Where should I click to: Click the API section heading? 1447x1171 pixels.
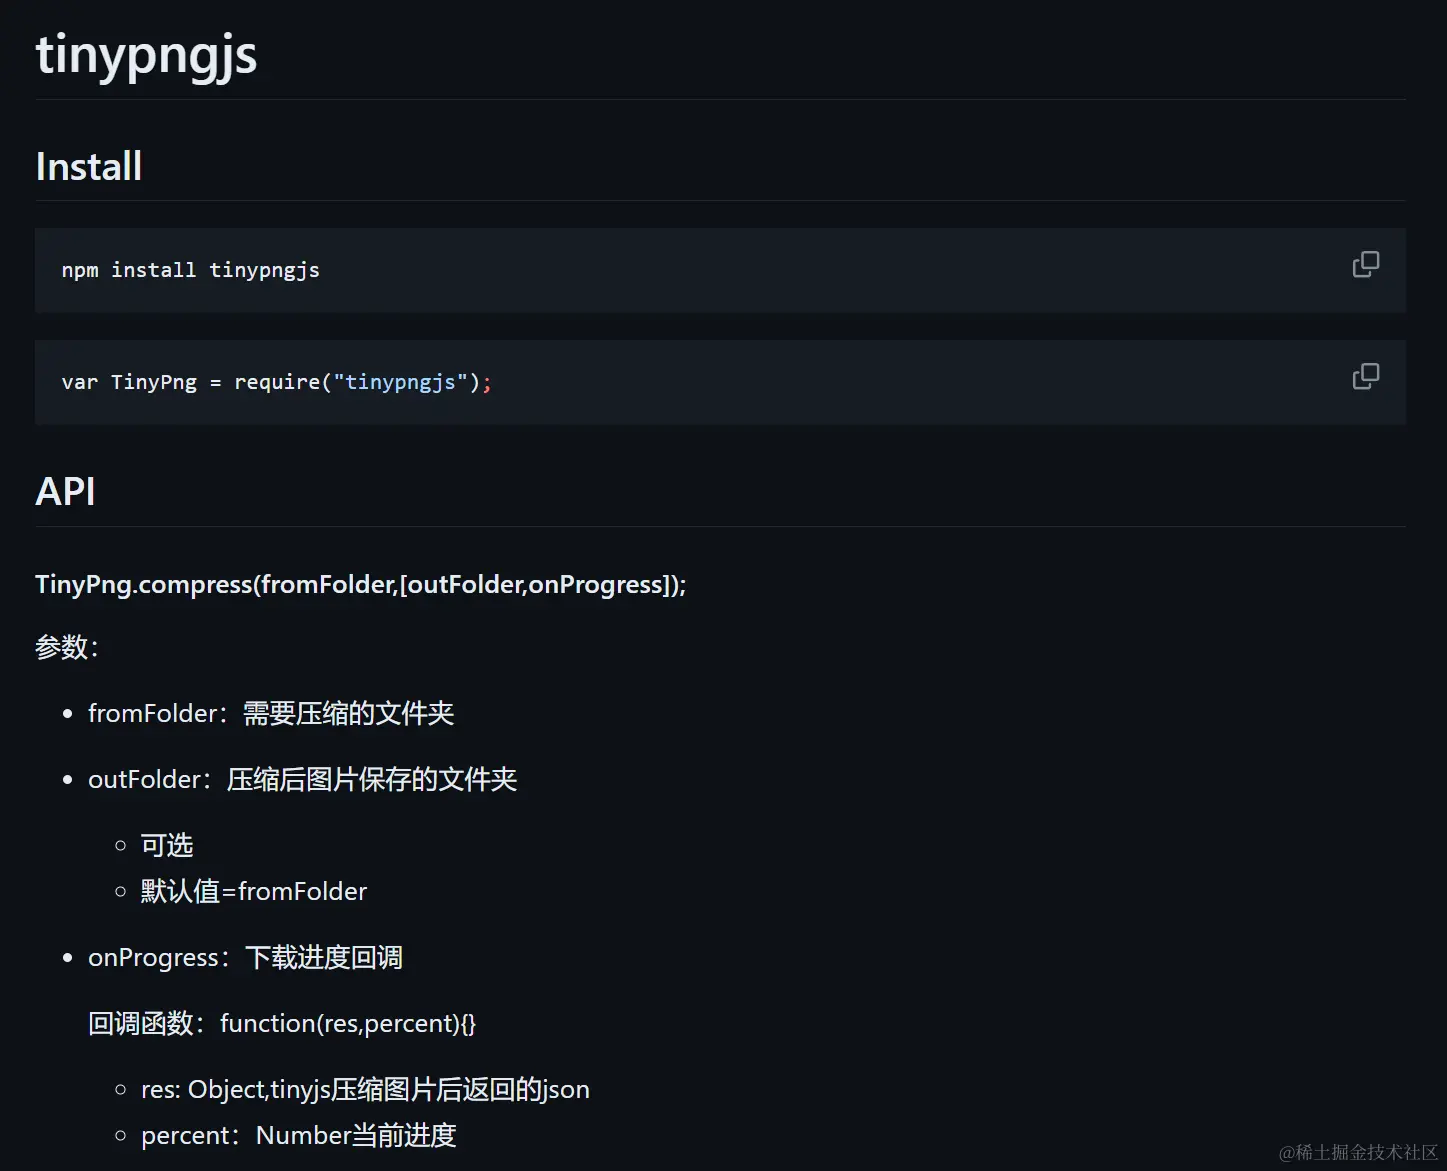(x=65, y=491)
